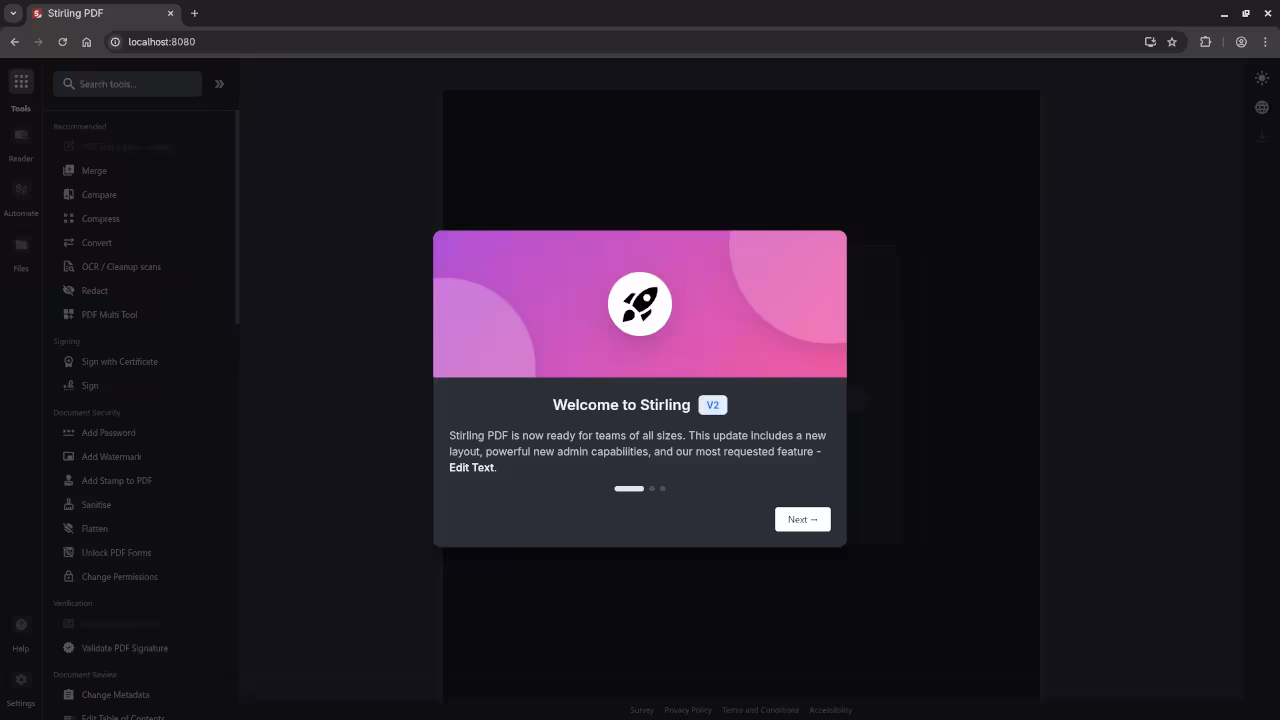Image resolution: width=1280 pixels, height=720 pixels.
Task: Open the Tools grid icon in sidebar
Action: [x=21, y=82]
